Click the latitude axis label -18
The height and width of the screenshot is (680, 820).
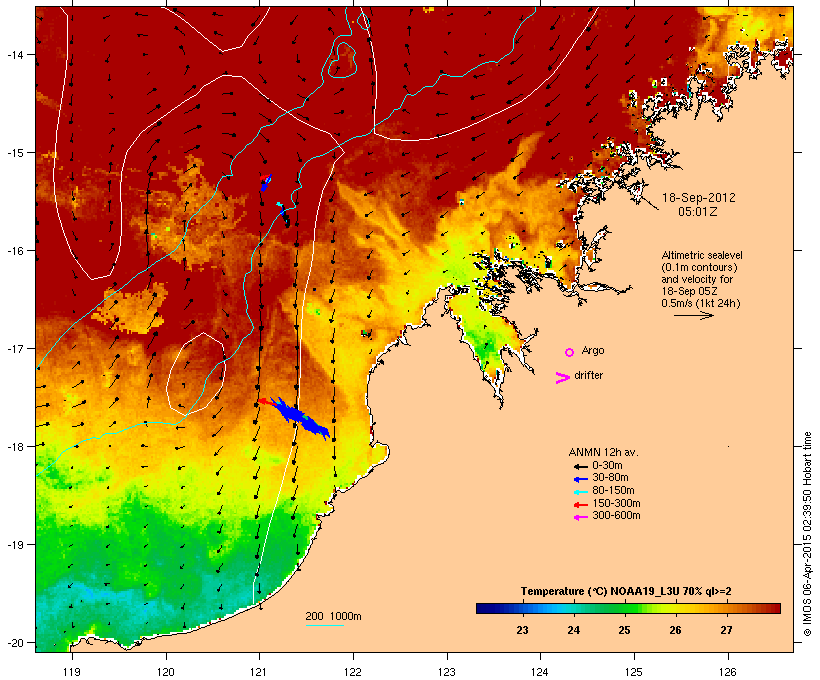click(15, 446)
